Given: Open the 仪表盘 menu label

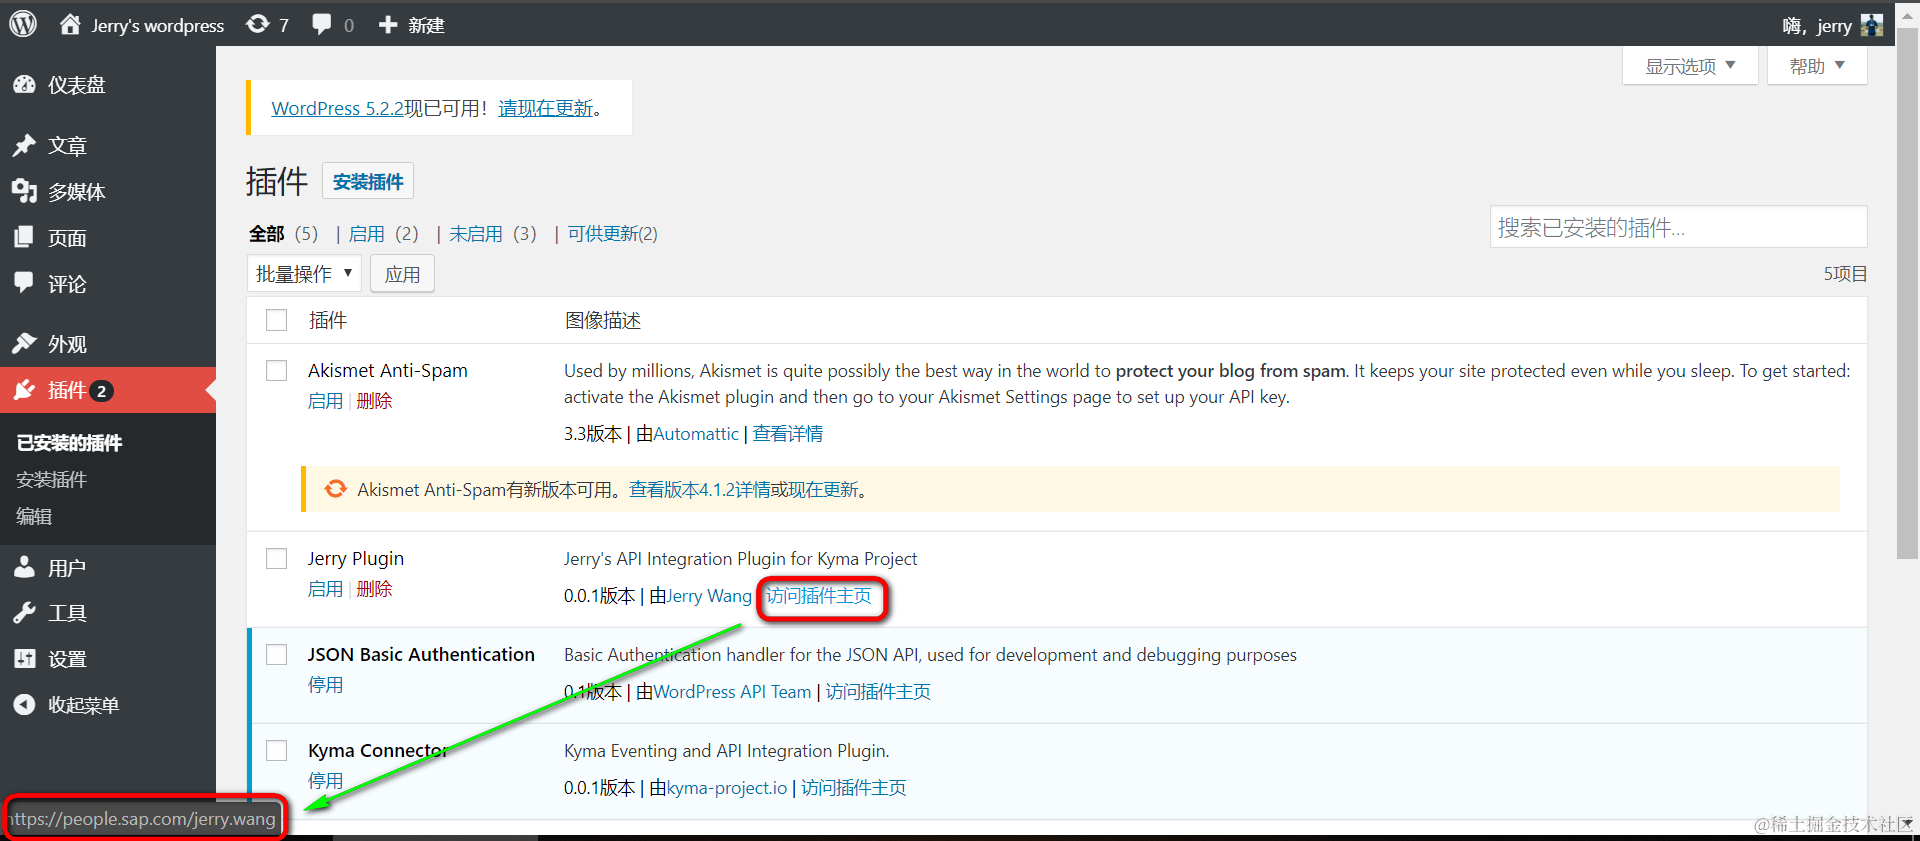Looking at the screenshot, I should (x=77, y=85).
